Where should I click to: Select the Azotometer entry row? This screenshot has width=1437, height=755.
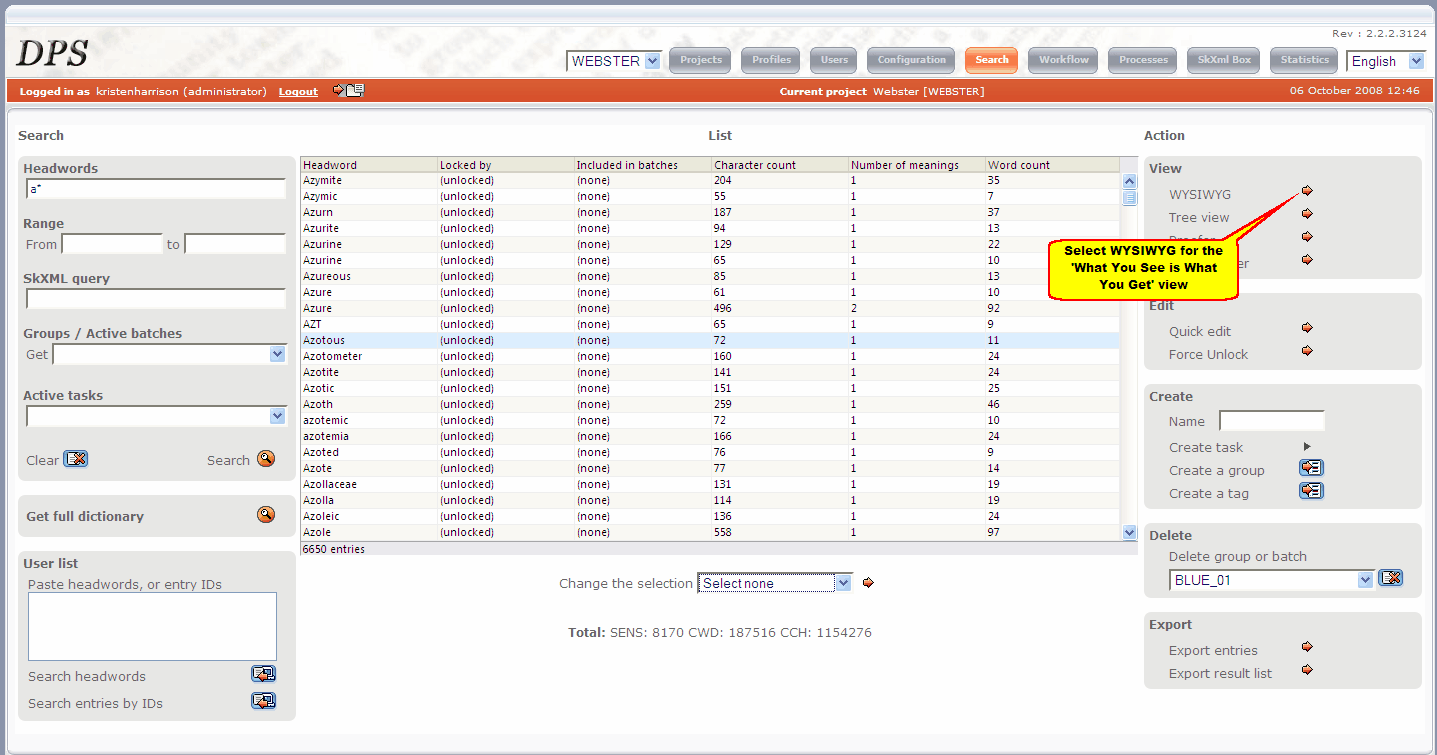coord(710,356)
